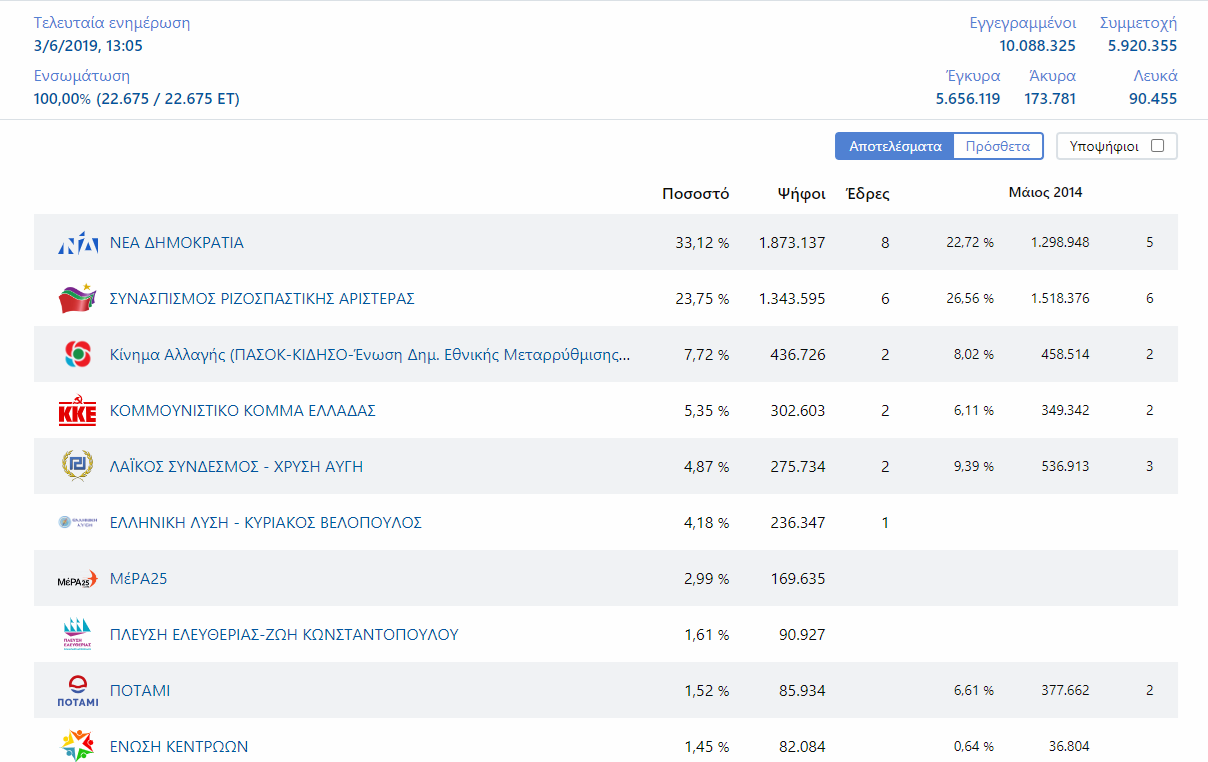Open ΛΑΪΚΟΣ ΣΥΝΔΕΣΜΟΣ - ΧΡΥΣΗ ΑΥΓΗ link
The width and height of the screenshot is (1208, 762).
(236, 467)
